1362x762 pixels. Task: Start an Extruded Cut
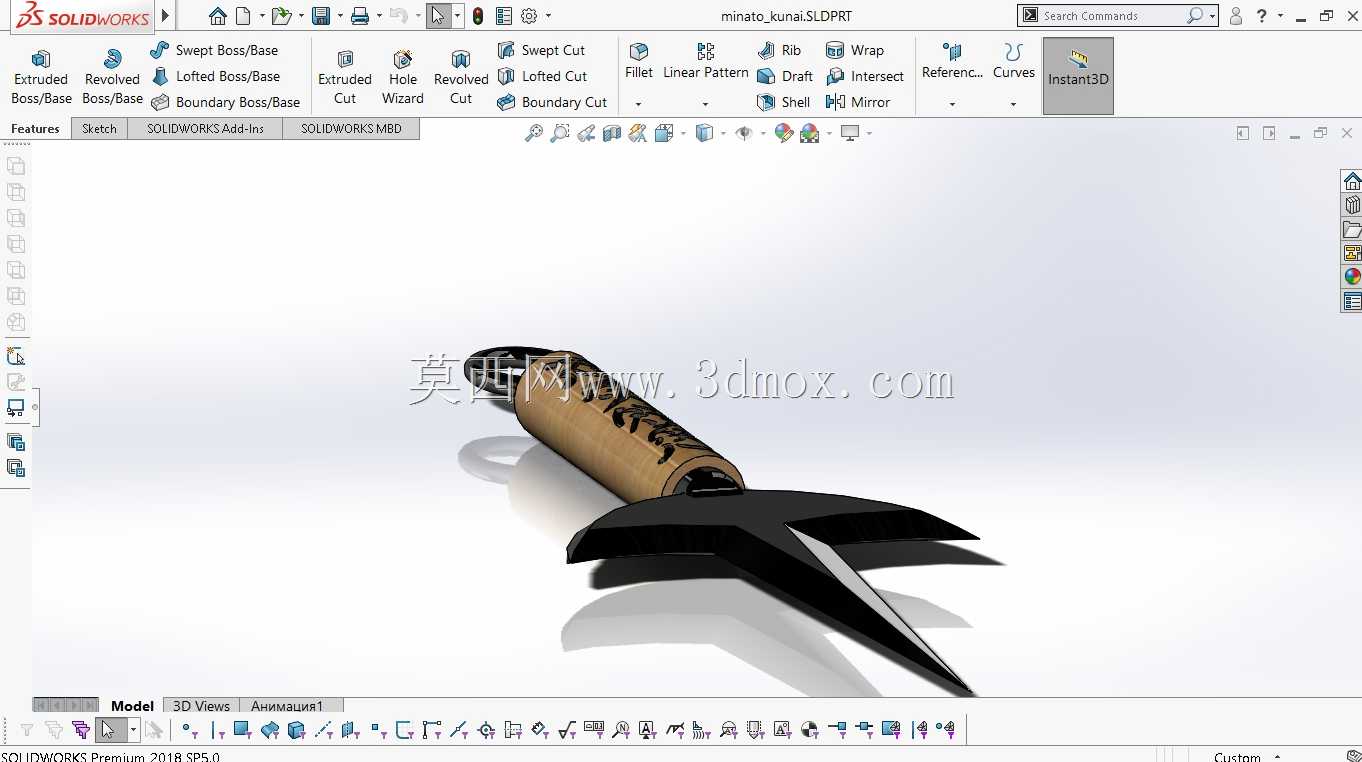click(x=345, y=77)
